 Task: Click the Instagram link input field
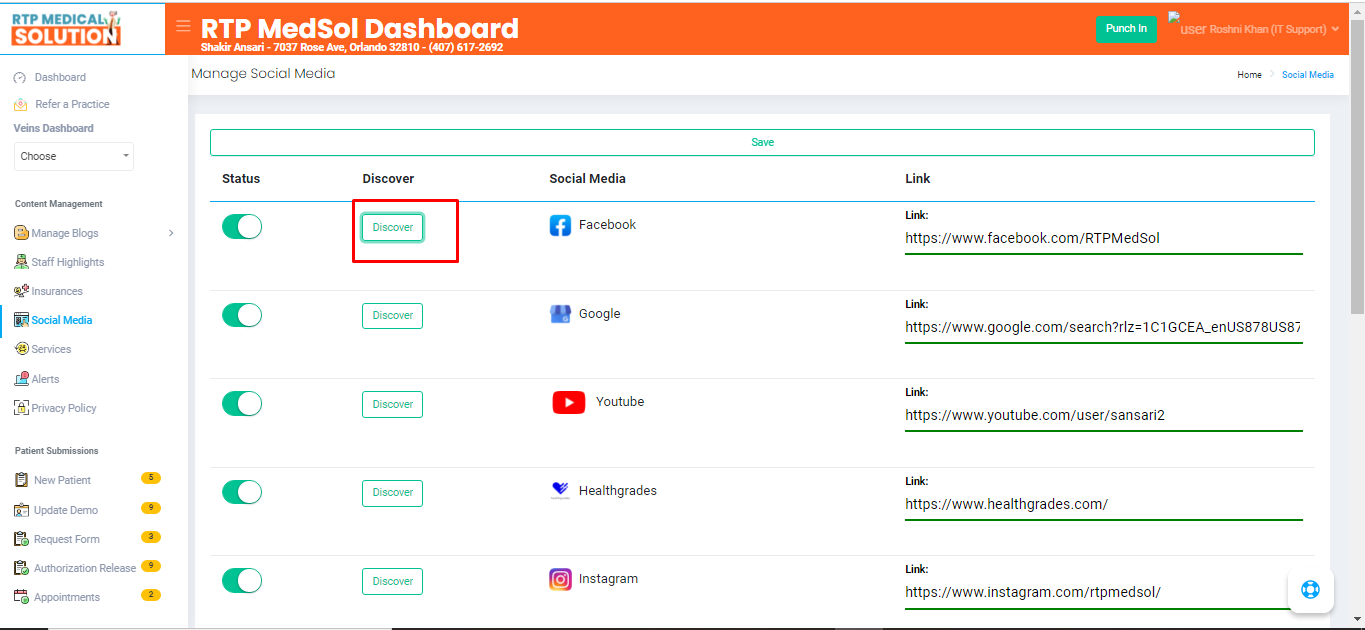[1104, 593]
